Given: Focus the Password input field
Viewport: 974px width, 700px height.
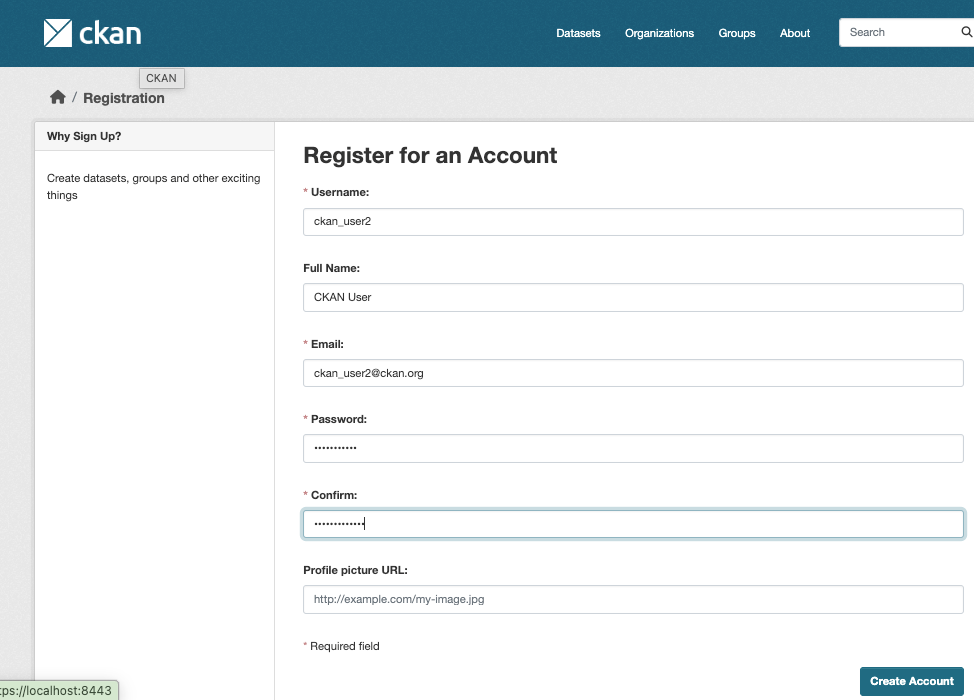Looking at the screenshot, I should (x=633, y=448).
